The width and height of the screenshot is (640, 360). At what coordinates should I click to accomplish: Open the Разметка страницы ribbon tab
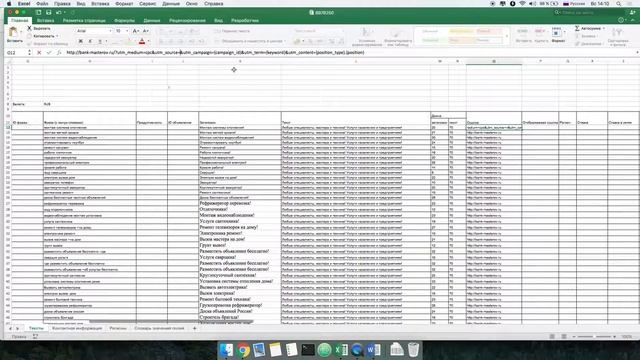click(84, 20)
